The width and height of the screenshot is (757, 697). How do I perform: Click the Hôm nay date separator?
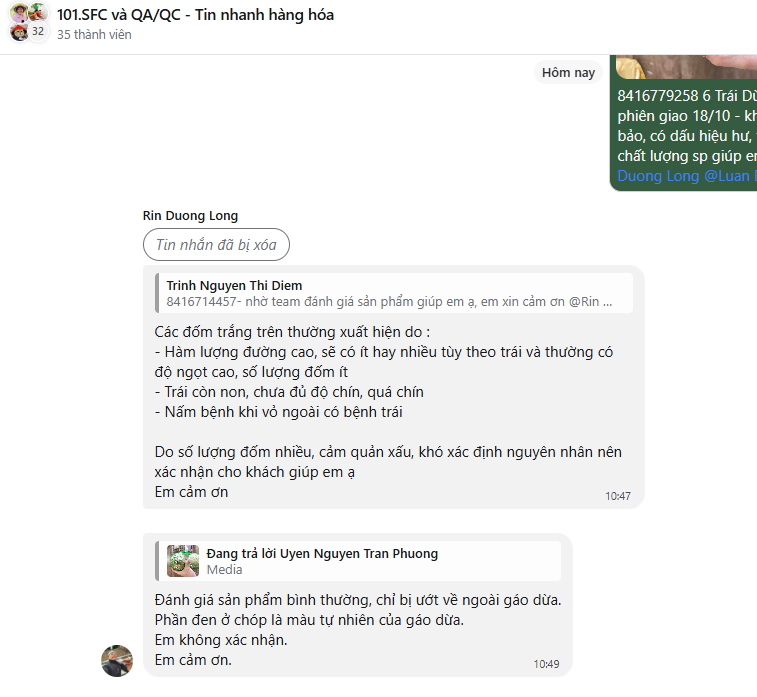tap(568, 72)
